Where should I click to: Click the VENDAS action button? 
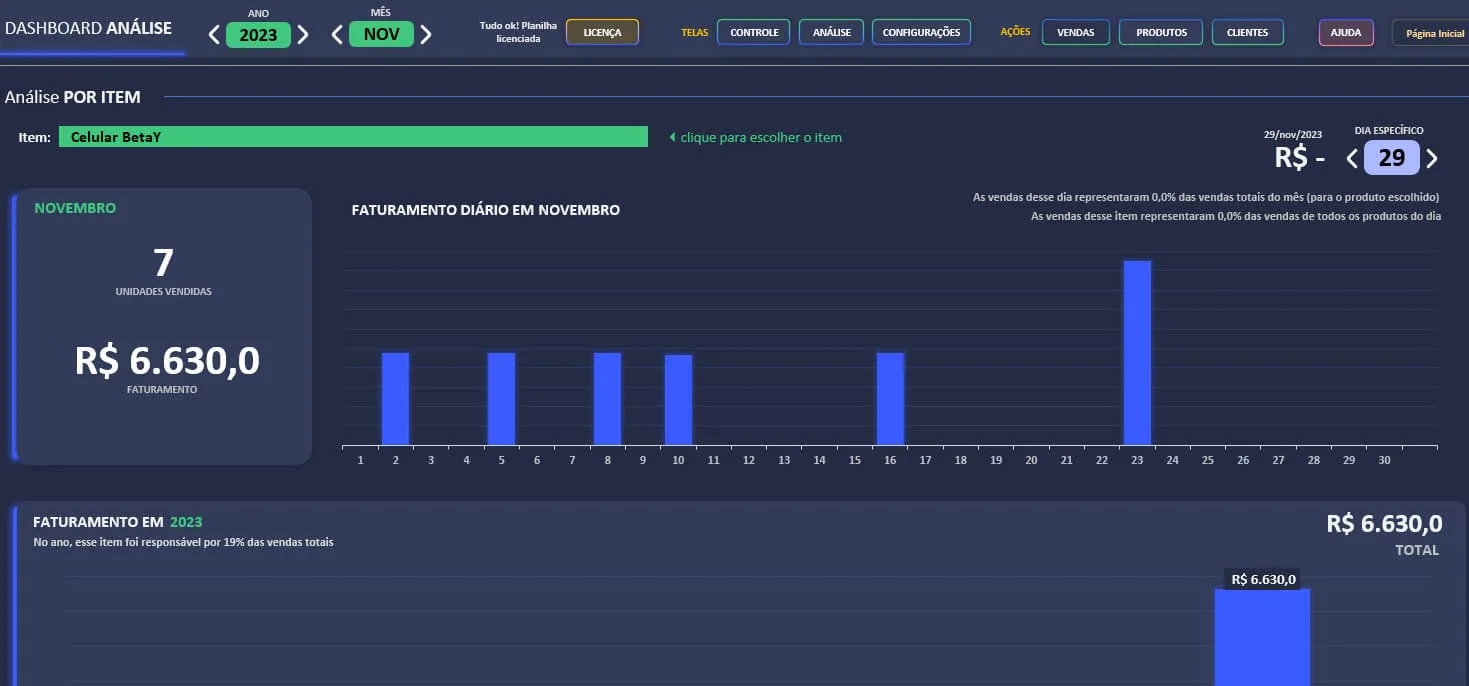point(1076,32)
